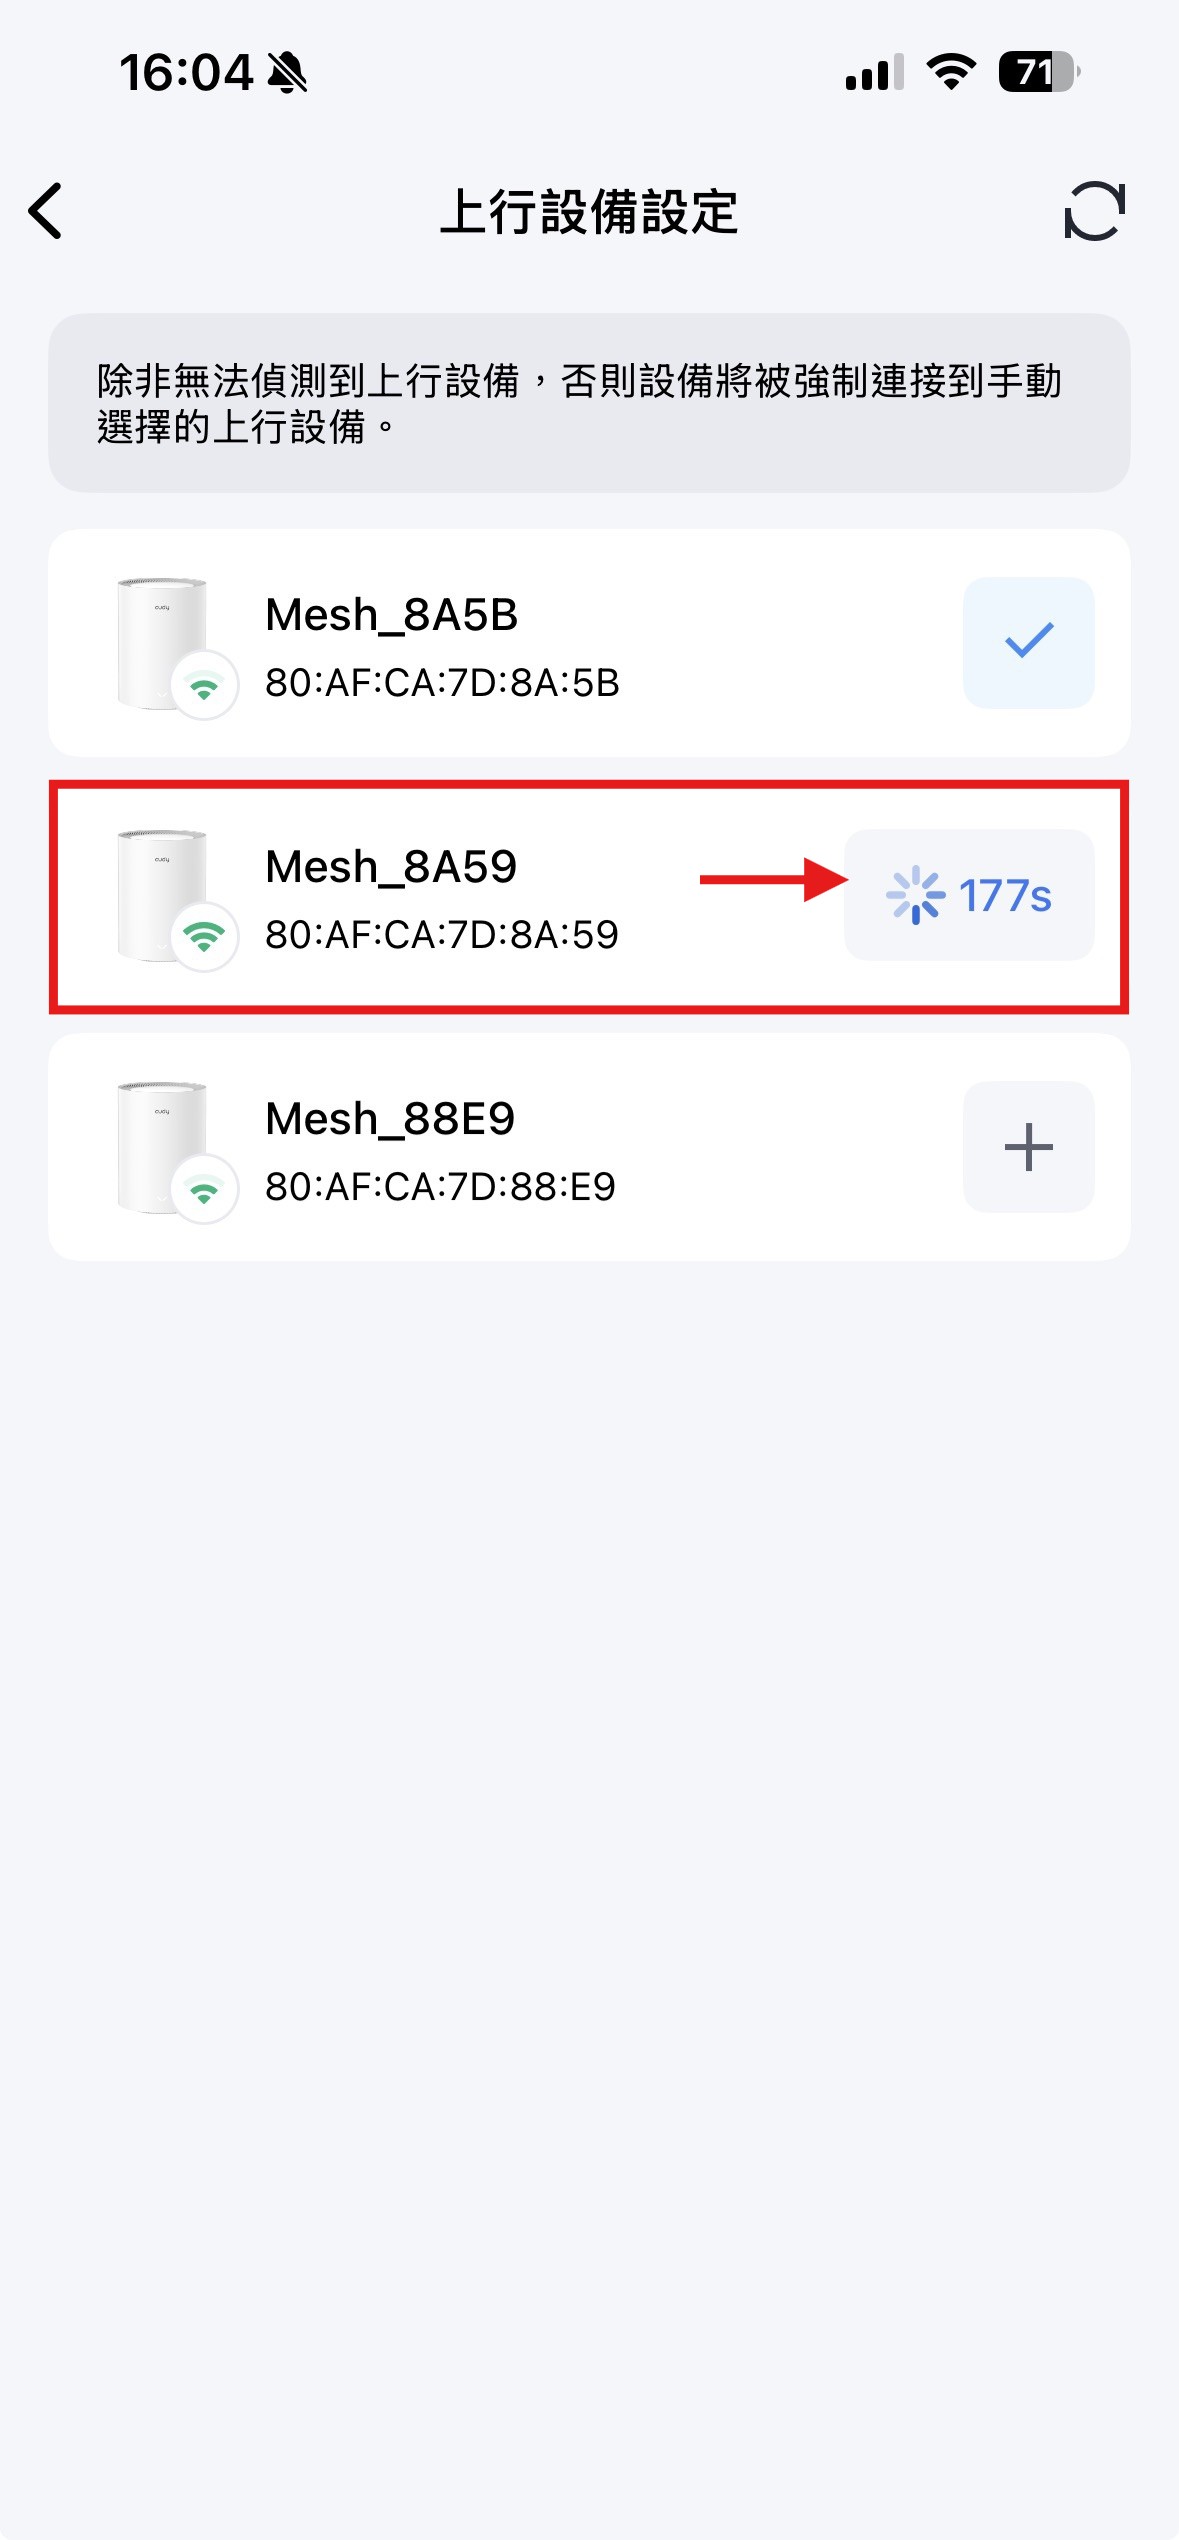The height and width of the screenshot is (2540, 1179).
Task: Tap the Wi-Fi signal badge on Mesh_8A59
Action: (x=204, y=937)
